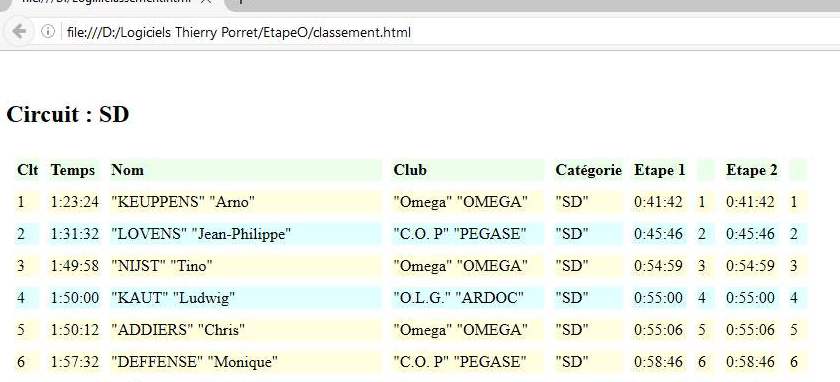Screen dimensions: 840x382
Task: Click the Circuit : SD heading
Action: tap(68, 115)
